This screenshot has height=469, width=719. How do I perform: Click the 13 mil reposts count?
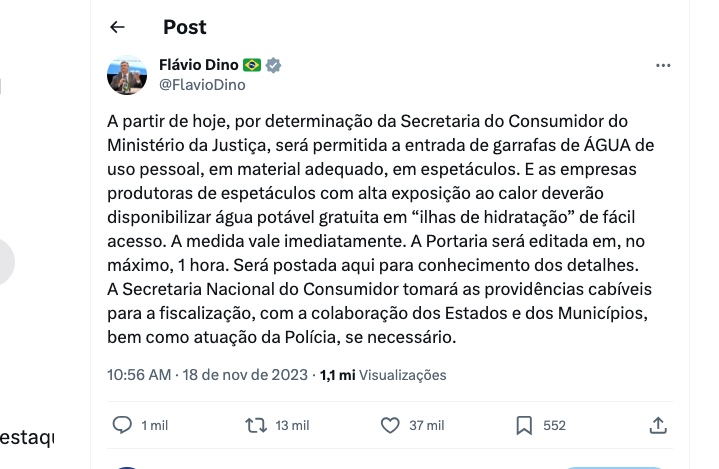pyautogui.click(x=292, y=426)
